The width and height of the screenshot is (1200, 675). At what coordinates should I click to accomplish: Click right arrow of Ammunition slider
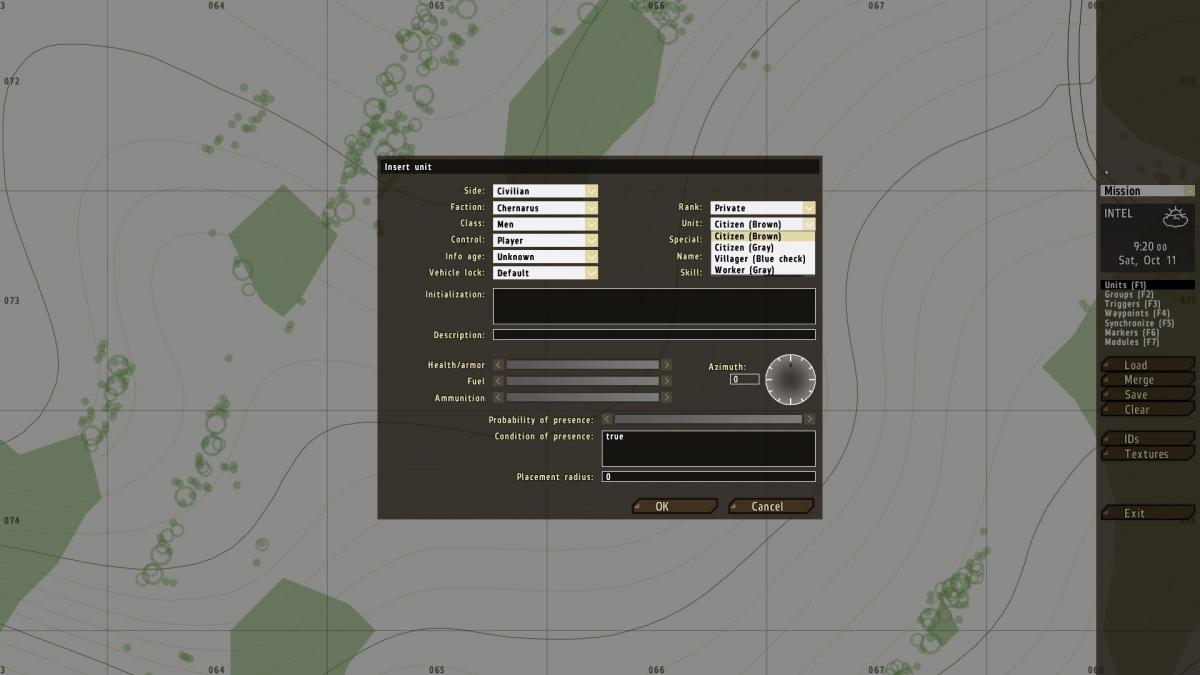point(667,397)
